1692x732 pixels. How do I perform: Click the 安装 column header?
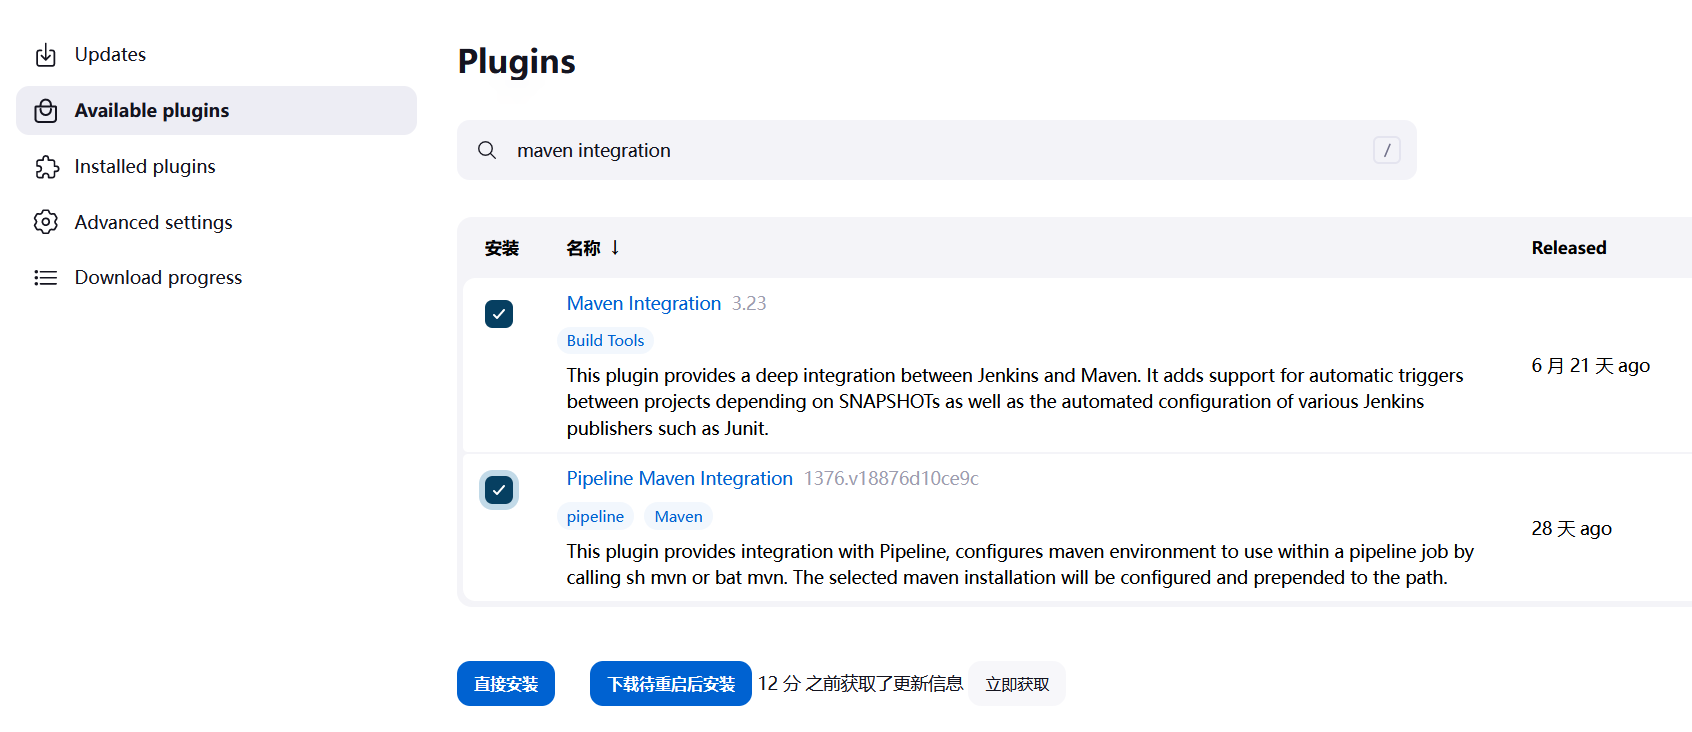(502, 248)
